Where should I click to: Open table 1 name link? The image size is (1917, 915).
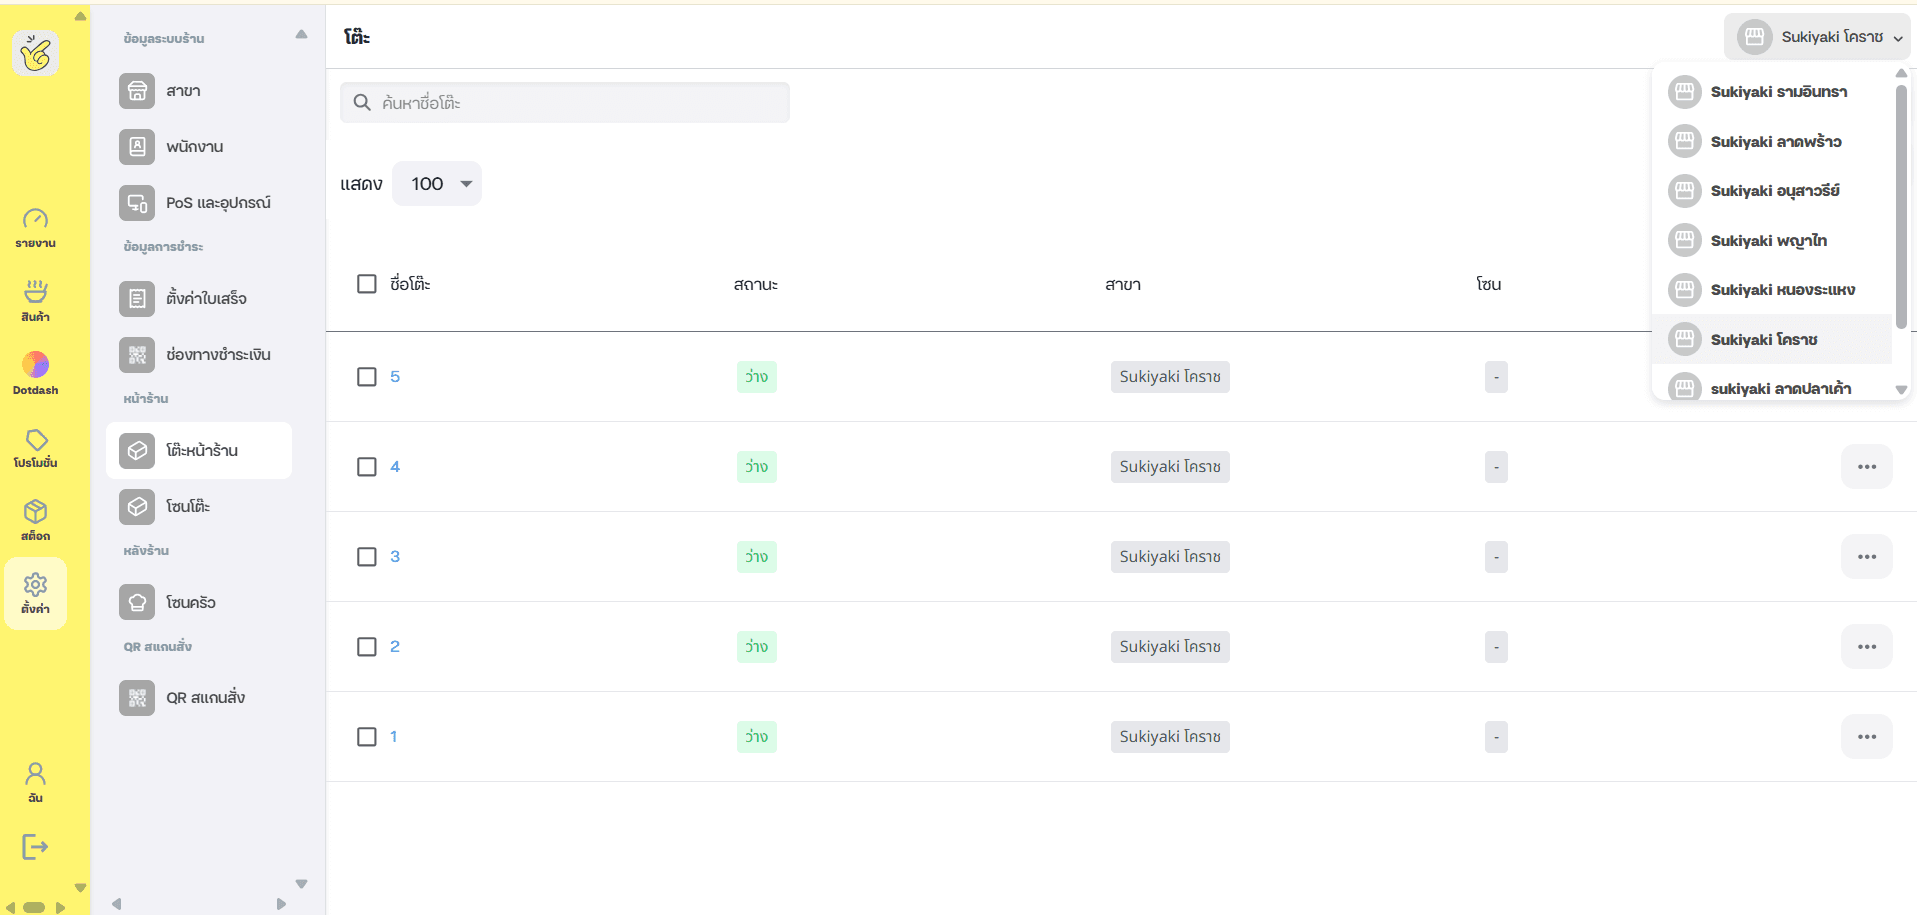tap(394, 737)
